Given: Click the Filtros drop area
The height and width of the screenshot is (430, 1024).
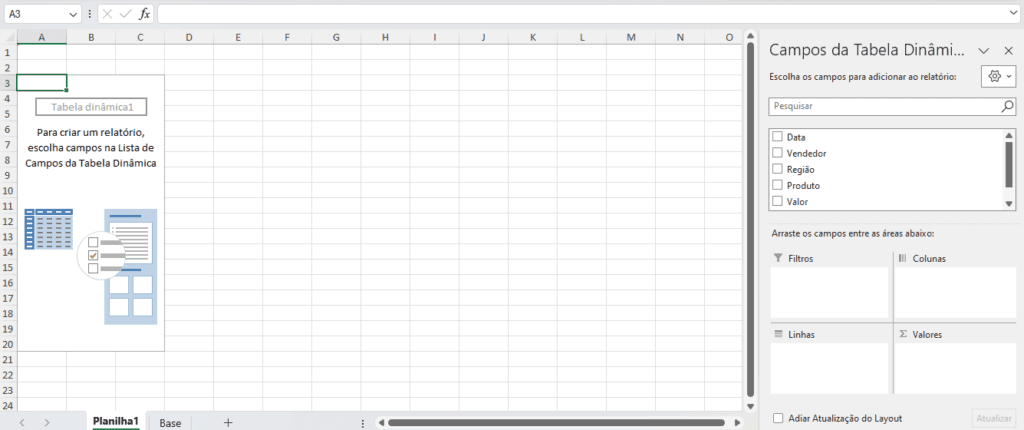Looking at the screenshot, I should coord(829,292).
